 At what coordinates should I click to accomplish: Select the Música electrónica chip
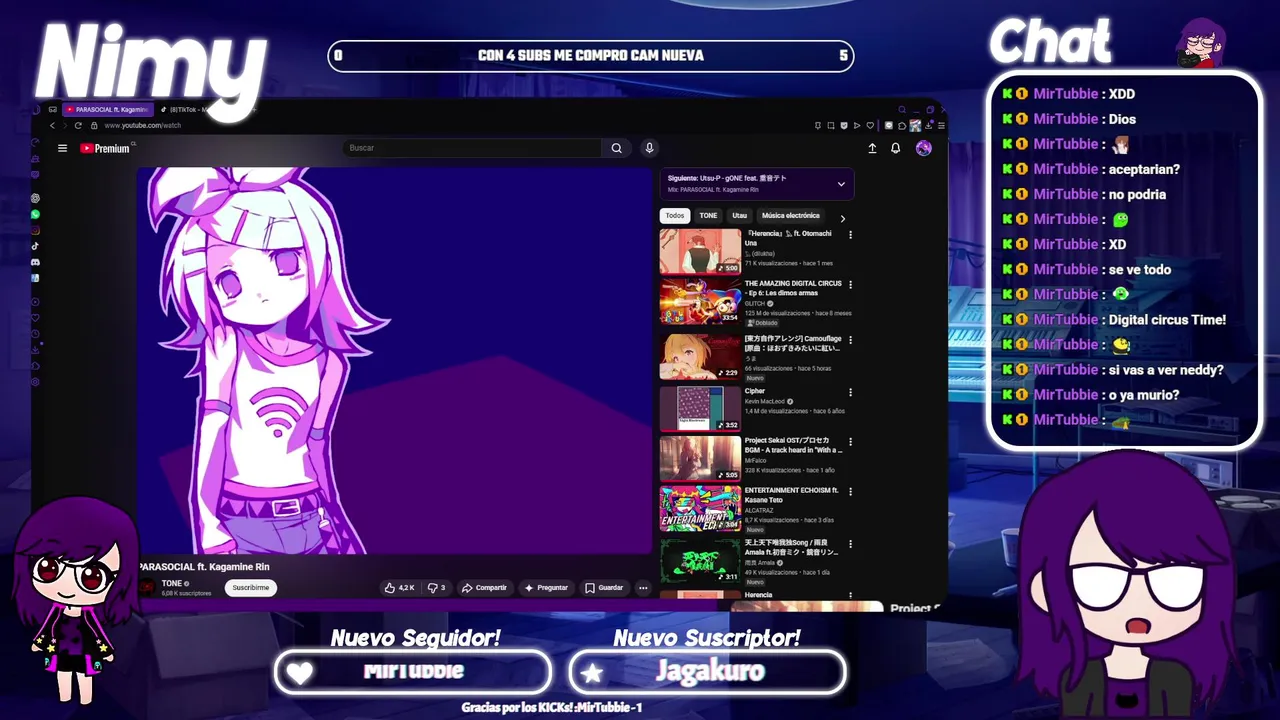click(790, 215)
